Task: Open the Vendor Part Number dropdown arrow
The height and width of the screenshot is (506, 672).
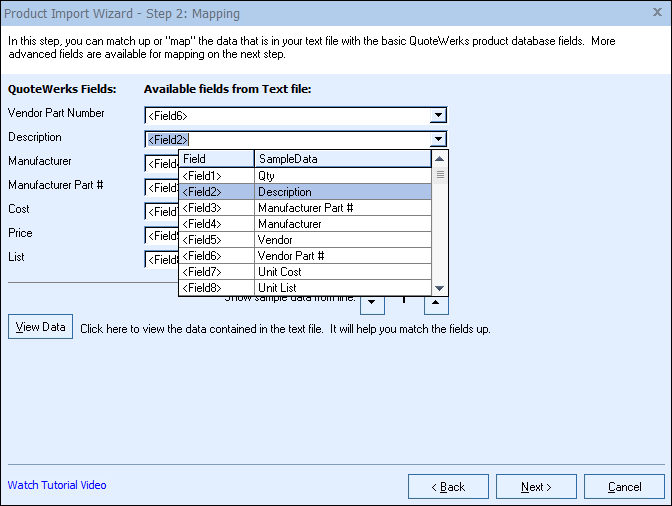Action: [x=438, y=116]
